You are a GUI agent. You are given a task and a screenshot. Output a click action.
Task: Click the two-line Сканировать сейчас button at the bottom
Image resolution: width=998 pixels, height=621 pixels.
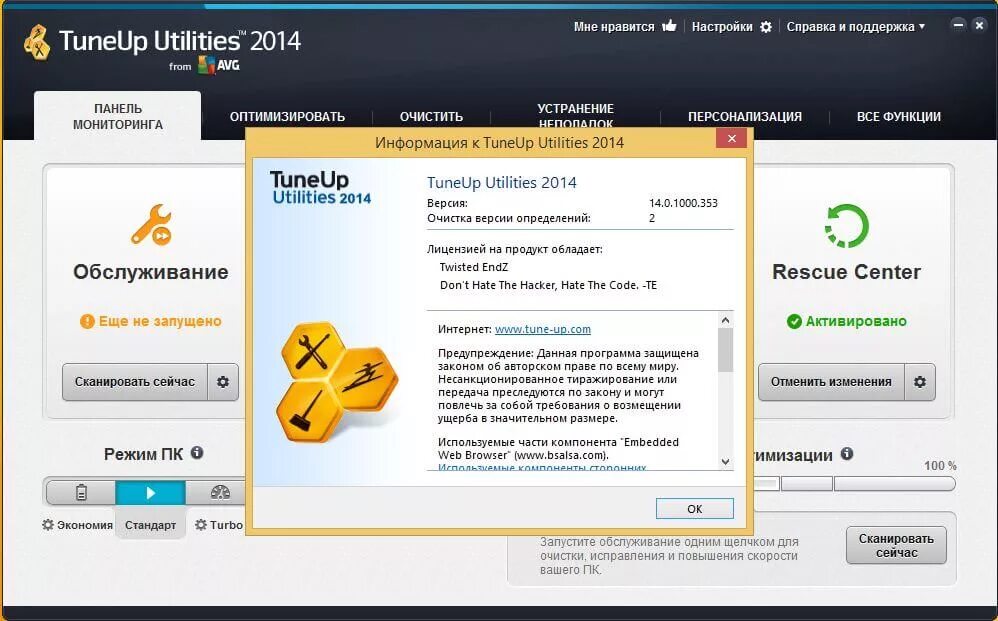click(896, 545)
